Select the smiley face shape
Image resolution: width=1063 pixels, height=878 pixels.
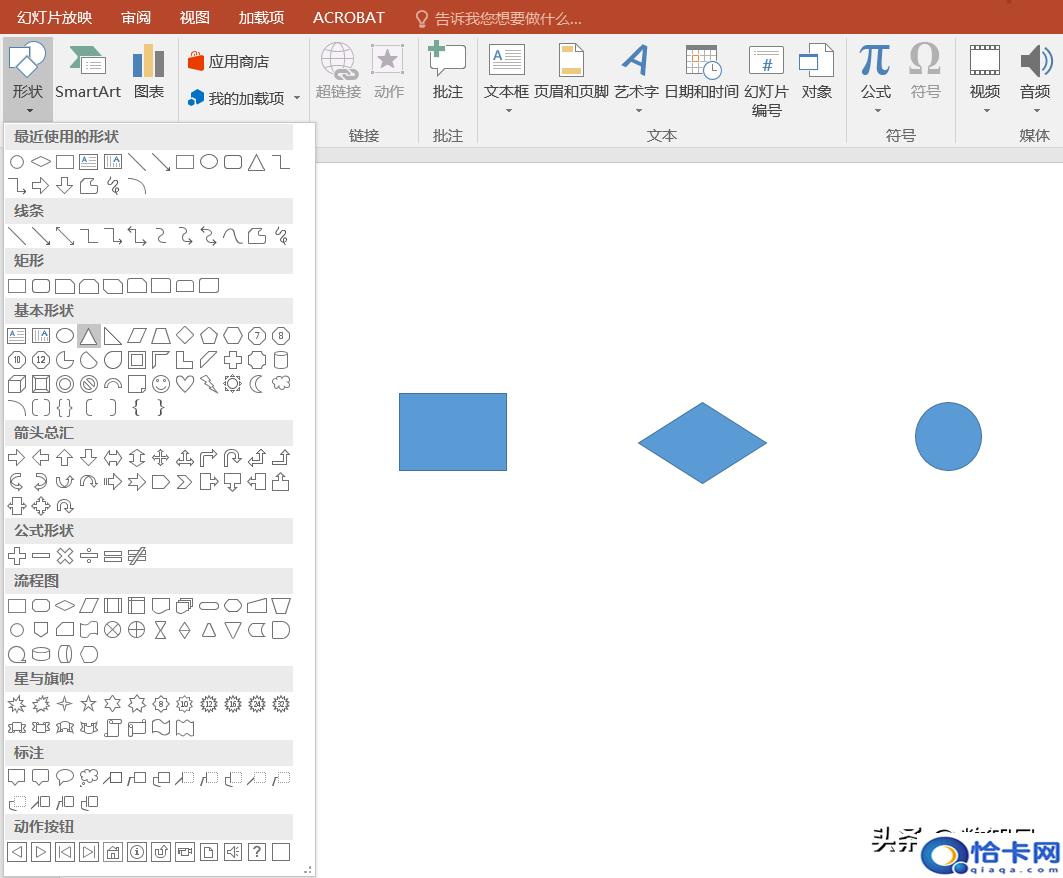[x=161, y=384]
